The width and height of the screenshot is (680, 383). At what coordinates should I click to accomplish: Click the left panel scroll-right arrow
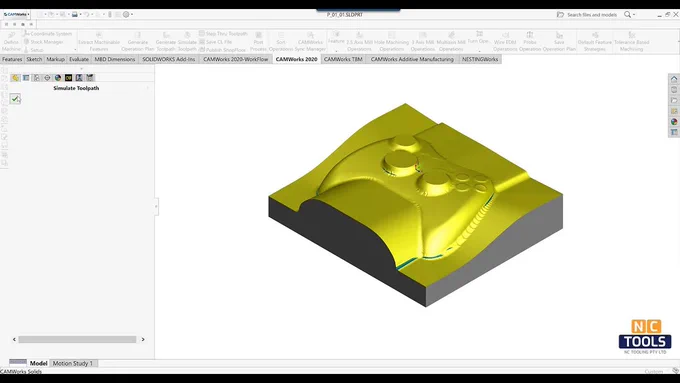[143, 340]
